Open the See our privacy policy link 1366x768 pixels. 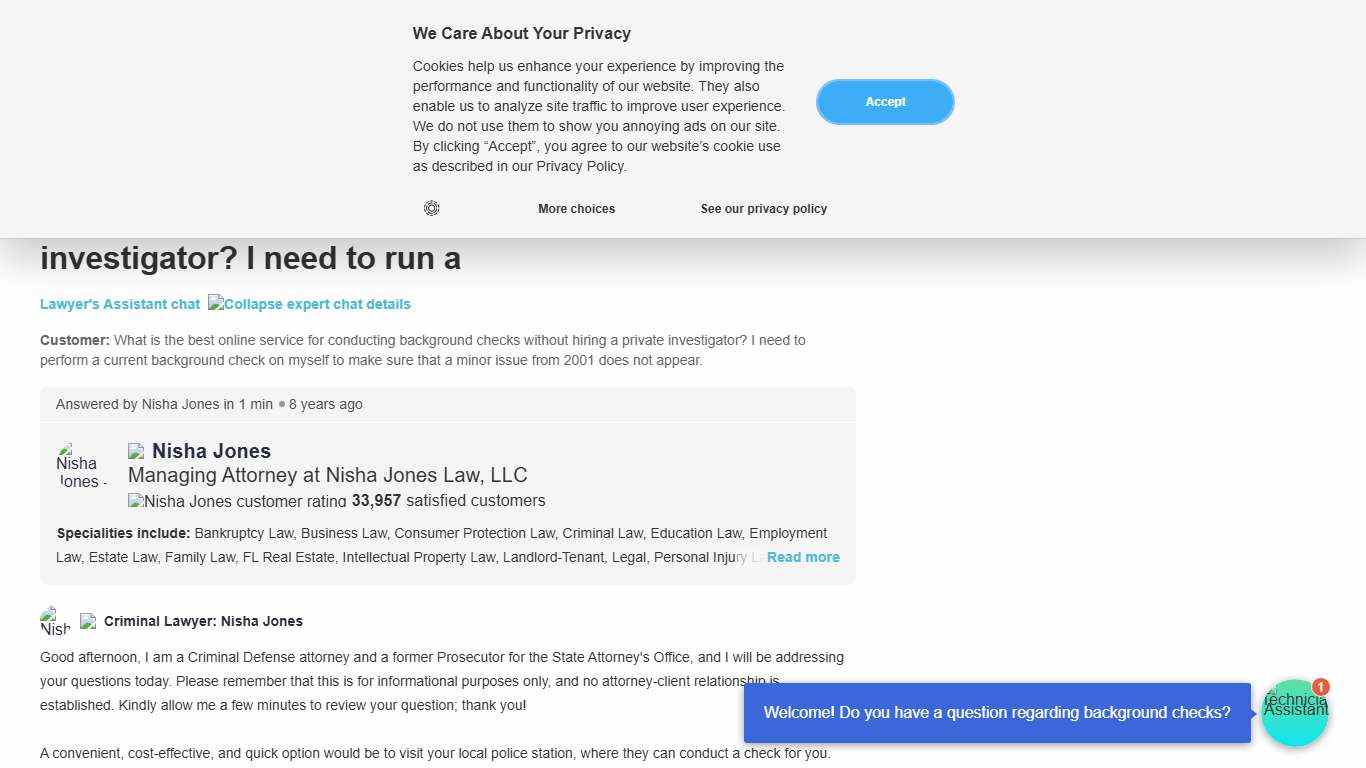763,209
